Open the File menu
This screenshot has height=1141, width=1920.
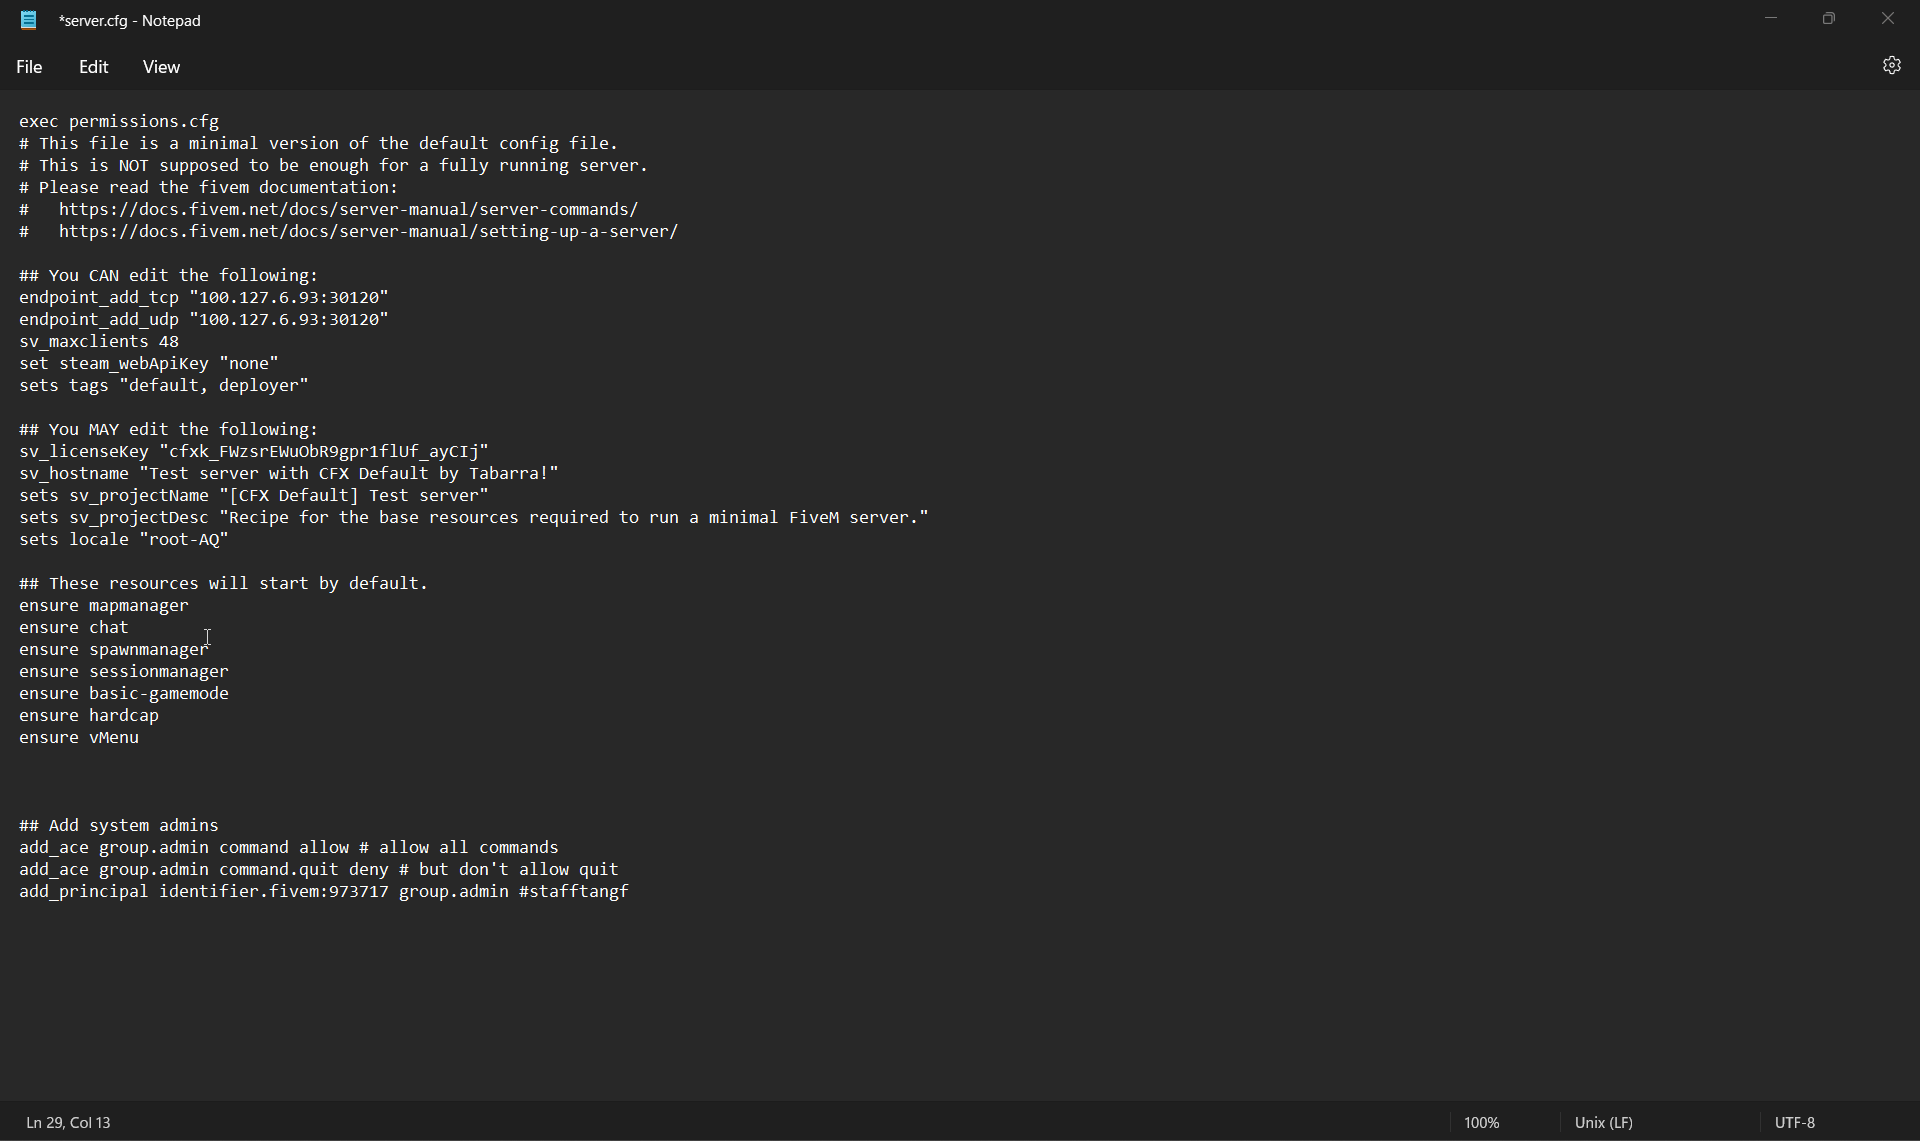tap(29, 66)
